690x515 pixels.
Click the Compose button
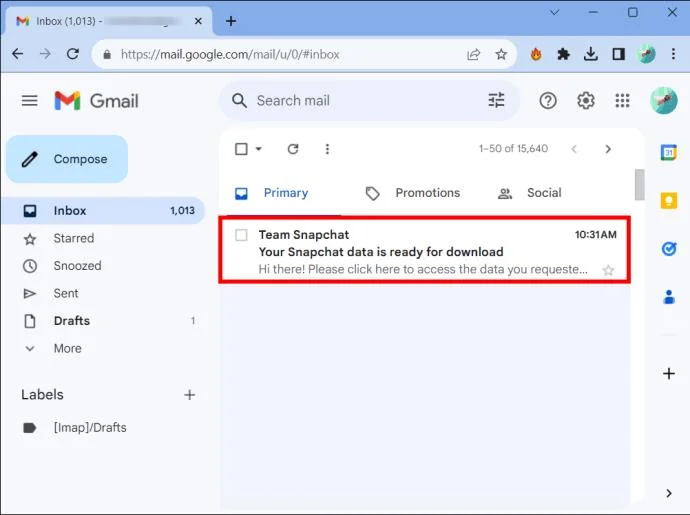(67, 159)
